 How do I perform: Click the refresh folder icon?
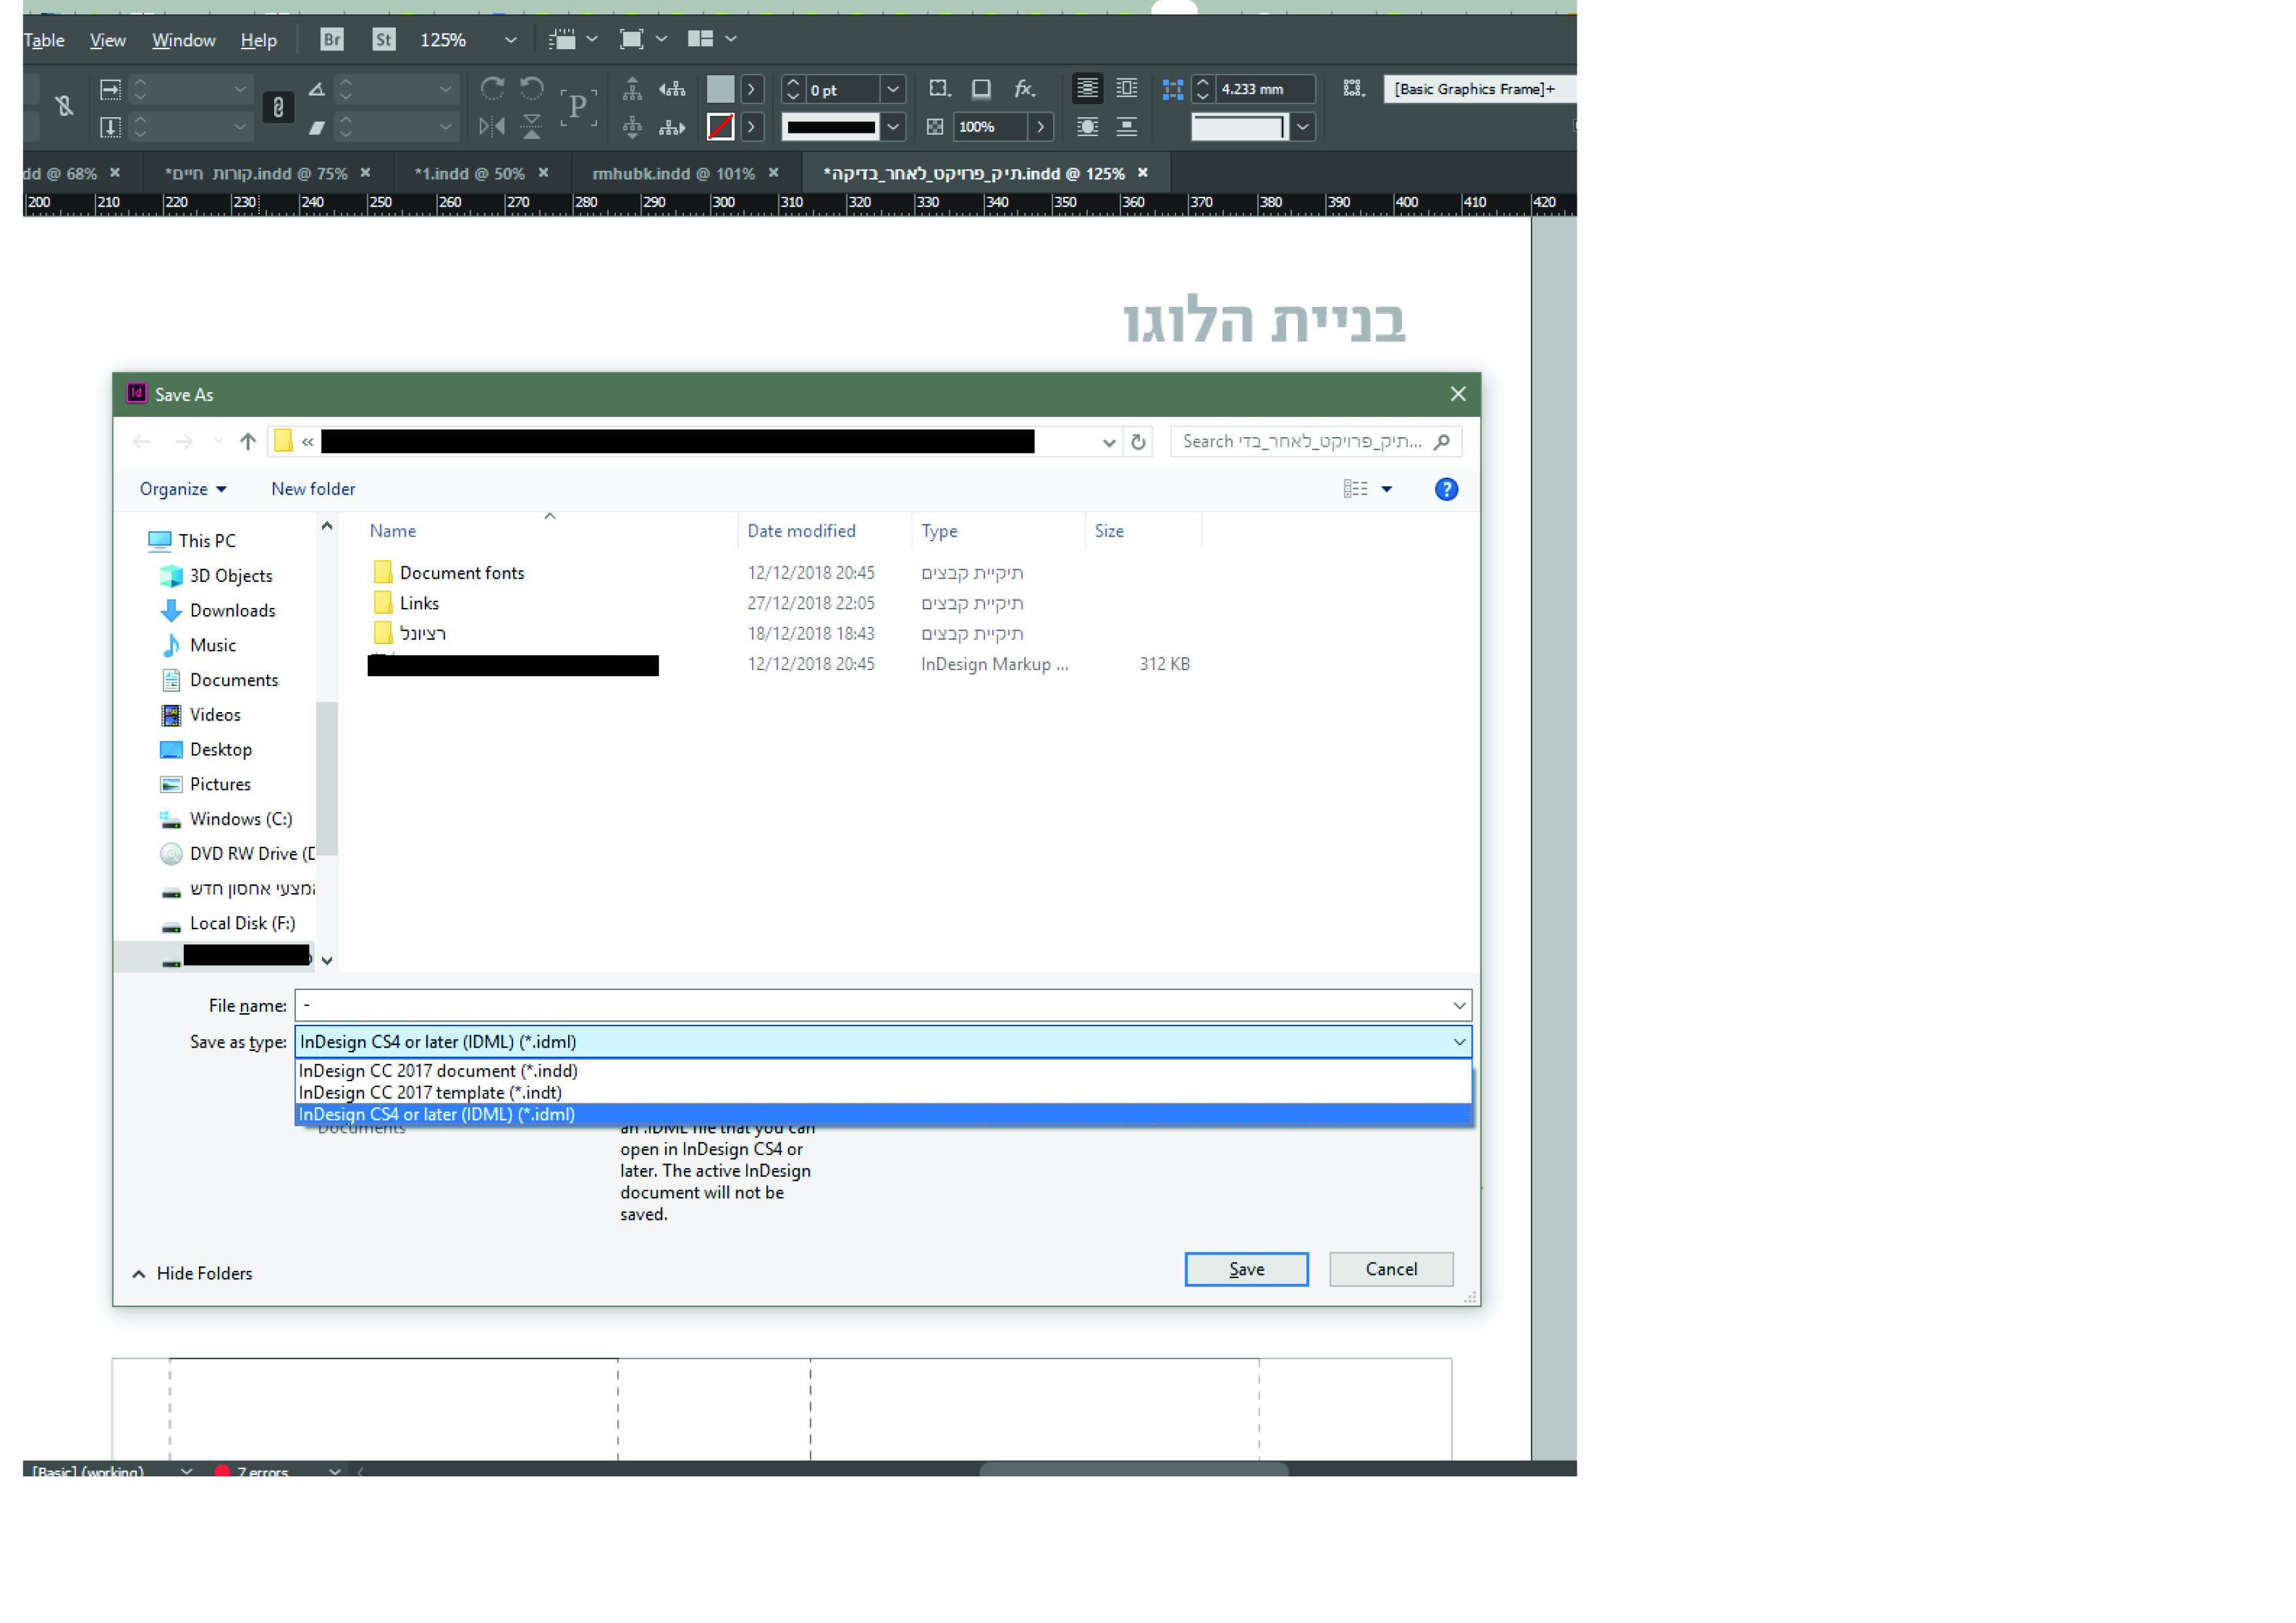[x=1138, y=442]
